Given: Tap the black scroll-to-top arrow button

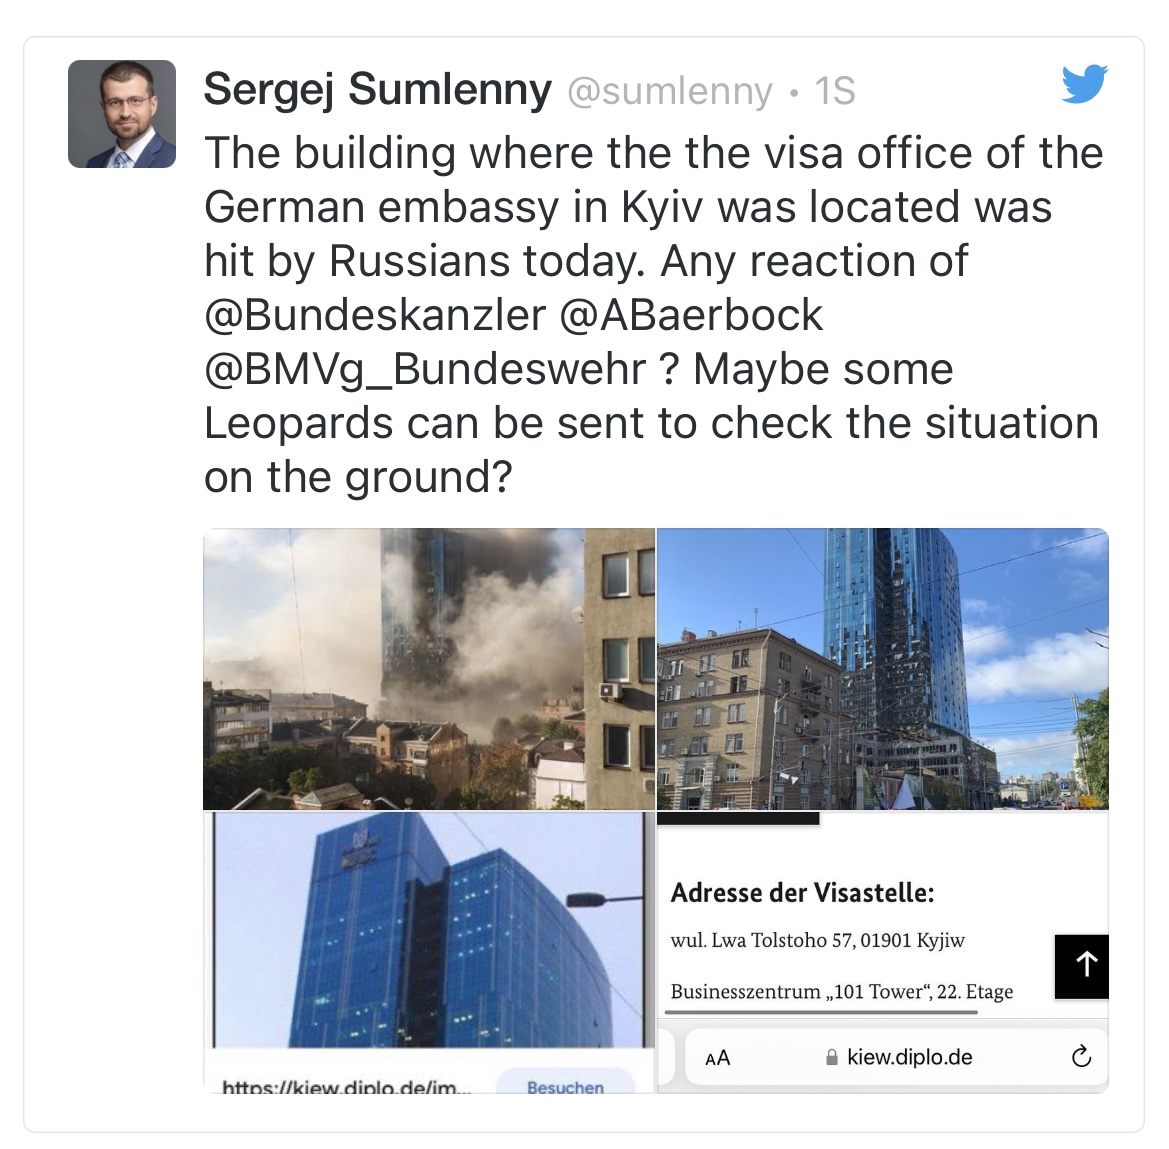Looking at the screenshot, I should pos(1082,966).
